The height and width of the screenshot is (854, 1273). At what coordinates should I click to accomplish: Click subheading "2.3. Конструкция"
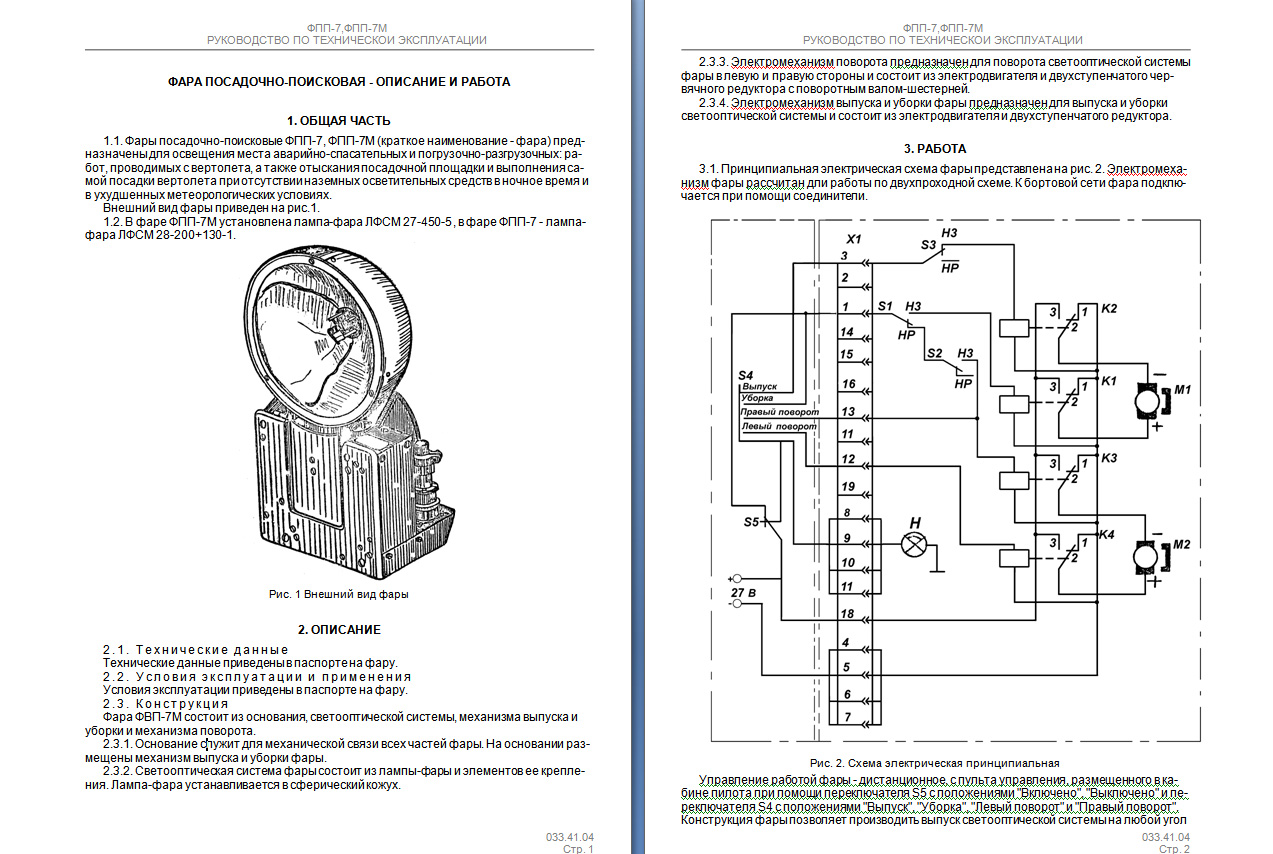(166, 704)
